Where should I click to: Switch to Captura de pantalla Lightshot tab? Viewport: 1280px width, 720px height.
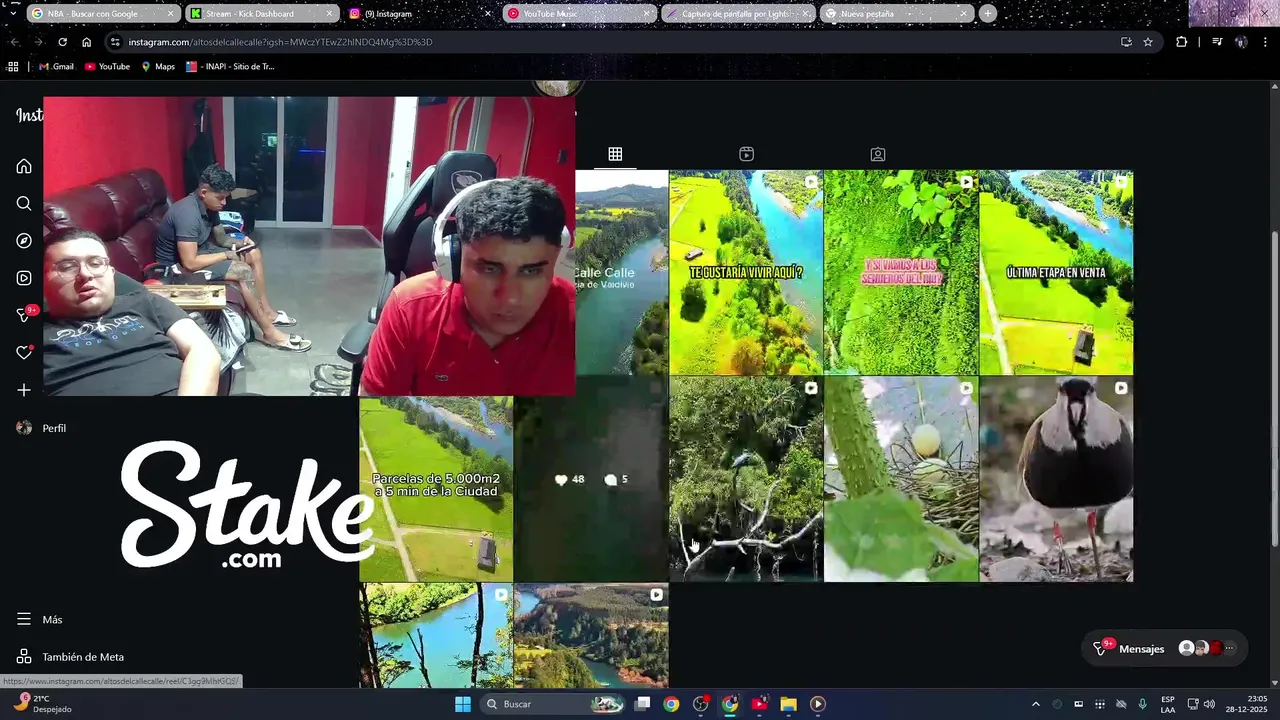click(x=737, y=14)
